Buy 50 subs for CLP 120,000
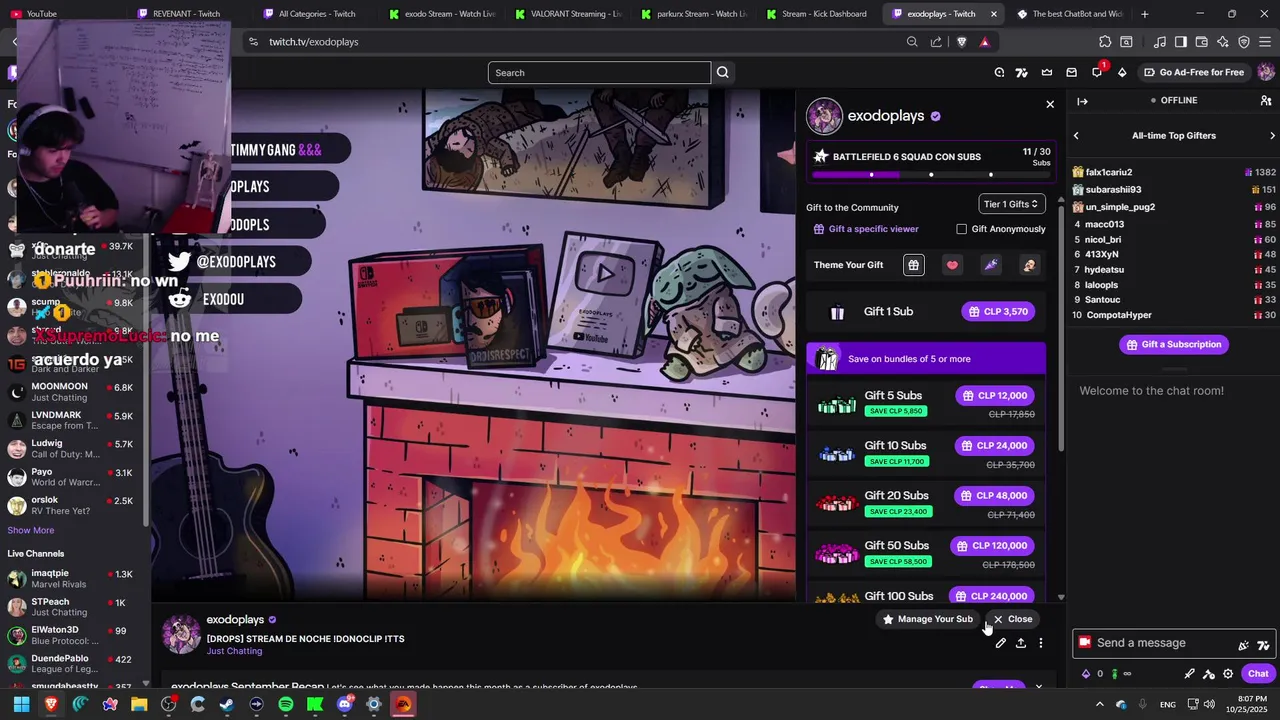The image size is (1280, 720). [992, 545]
